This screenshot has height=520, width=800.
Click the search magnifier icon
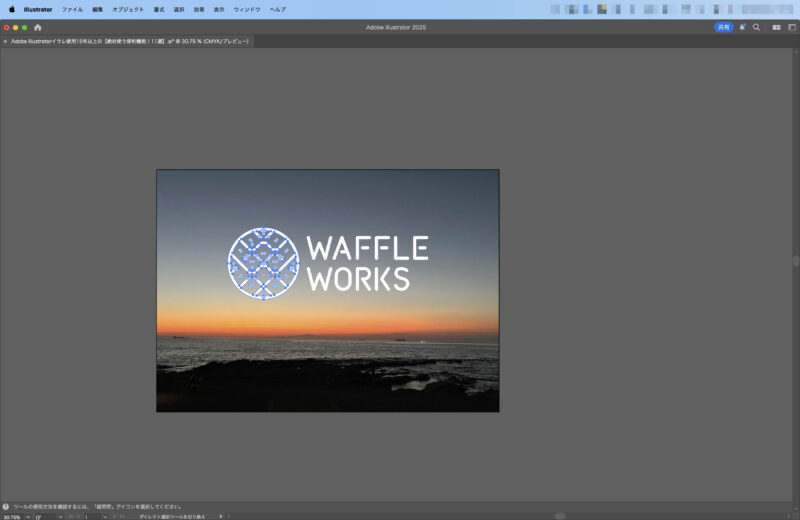coord(756,27)
